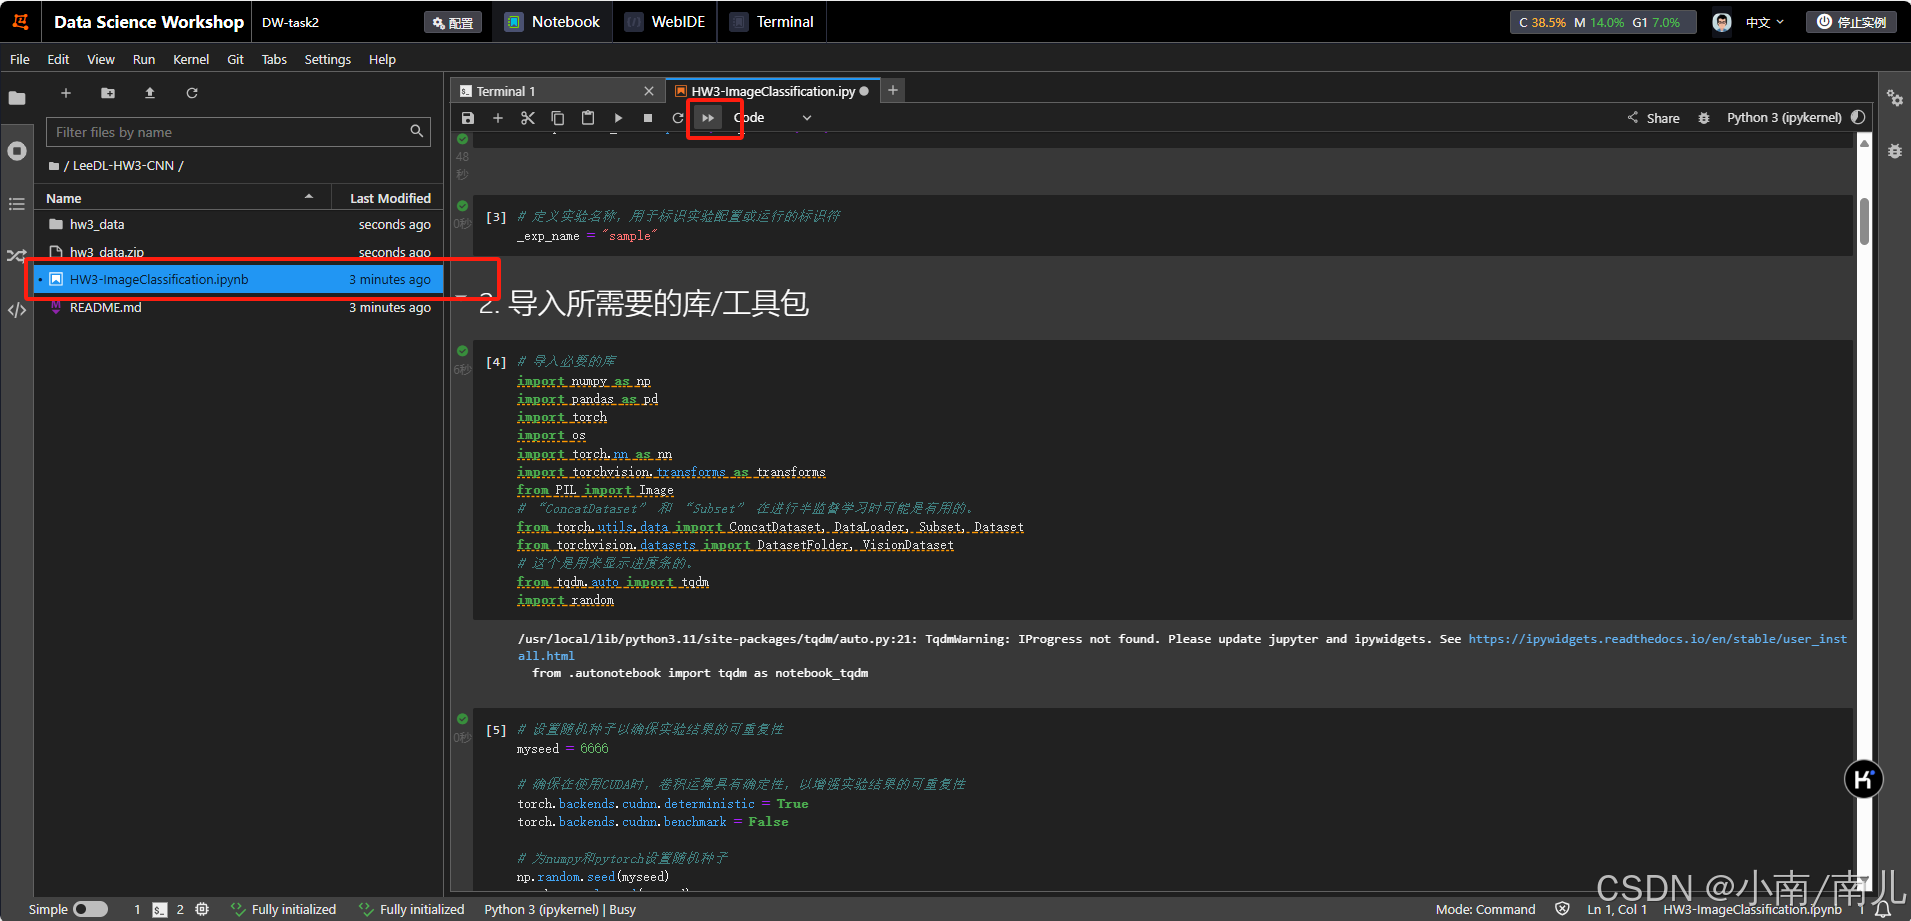
Task: Cut the selected cell with scissors icon
Action: pyautogui.click(x=528, y=118)
